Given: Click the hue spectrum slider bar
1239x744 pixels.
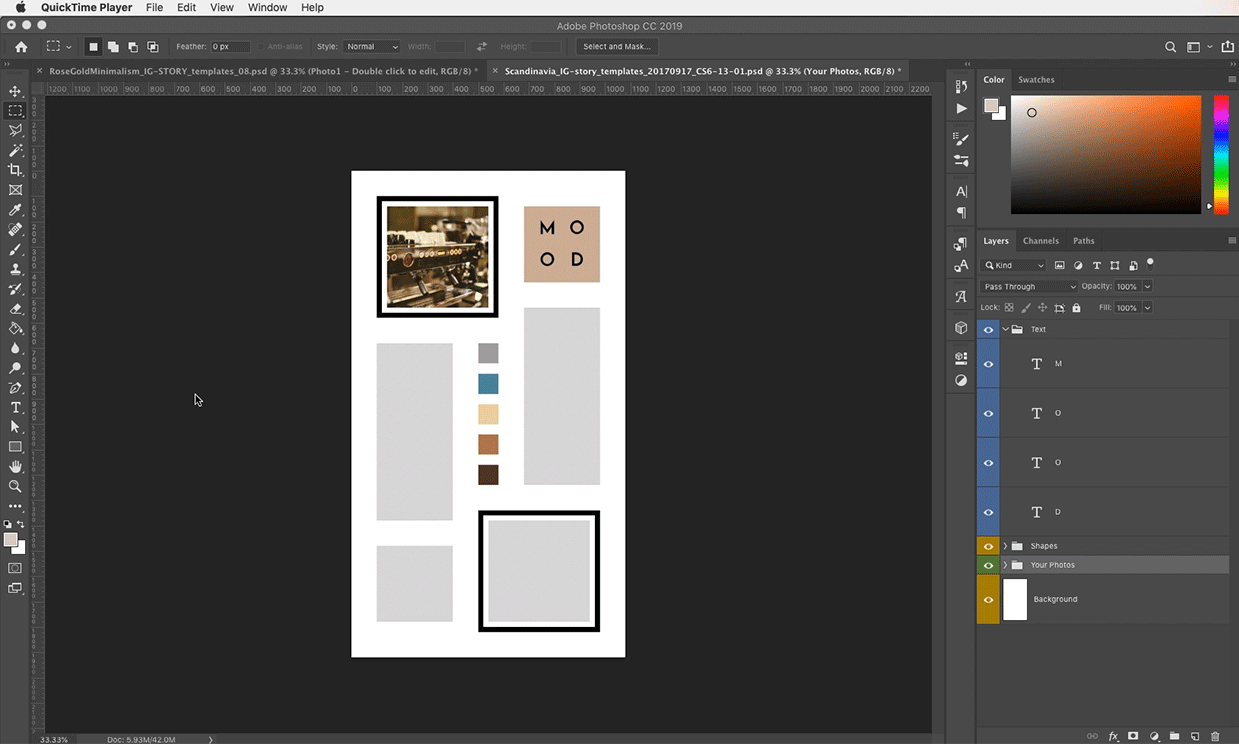Looking at the screenshot, I should tap(1221, 154).
